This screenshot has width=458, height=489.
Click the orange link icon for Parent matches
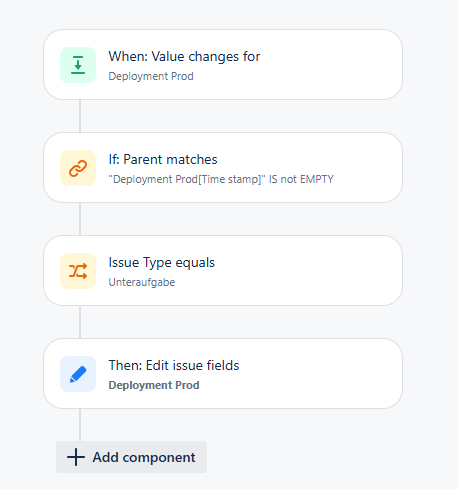[x=78, y=168]
